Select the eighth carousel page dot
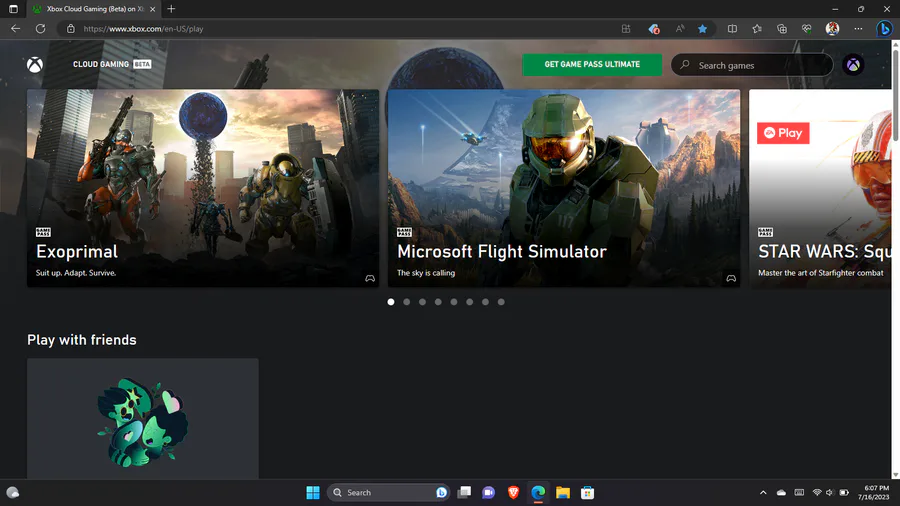Screen dimensions: 900x506 [501, 302]
